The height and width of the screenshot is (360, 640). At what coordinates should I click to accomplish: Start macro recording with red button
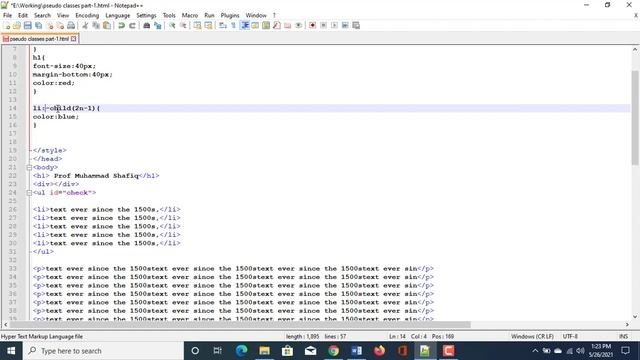coord(312,25)
